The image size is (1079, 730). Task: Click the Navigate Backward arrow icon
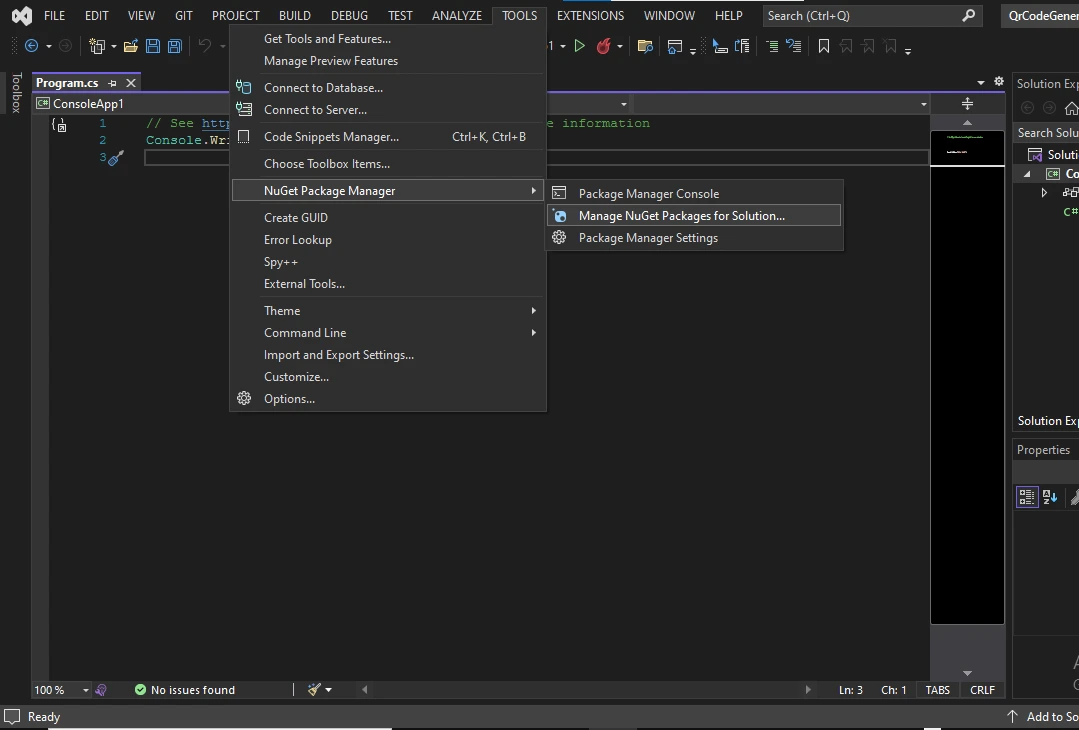point(32,46)
